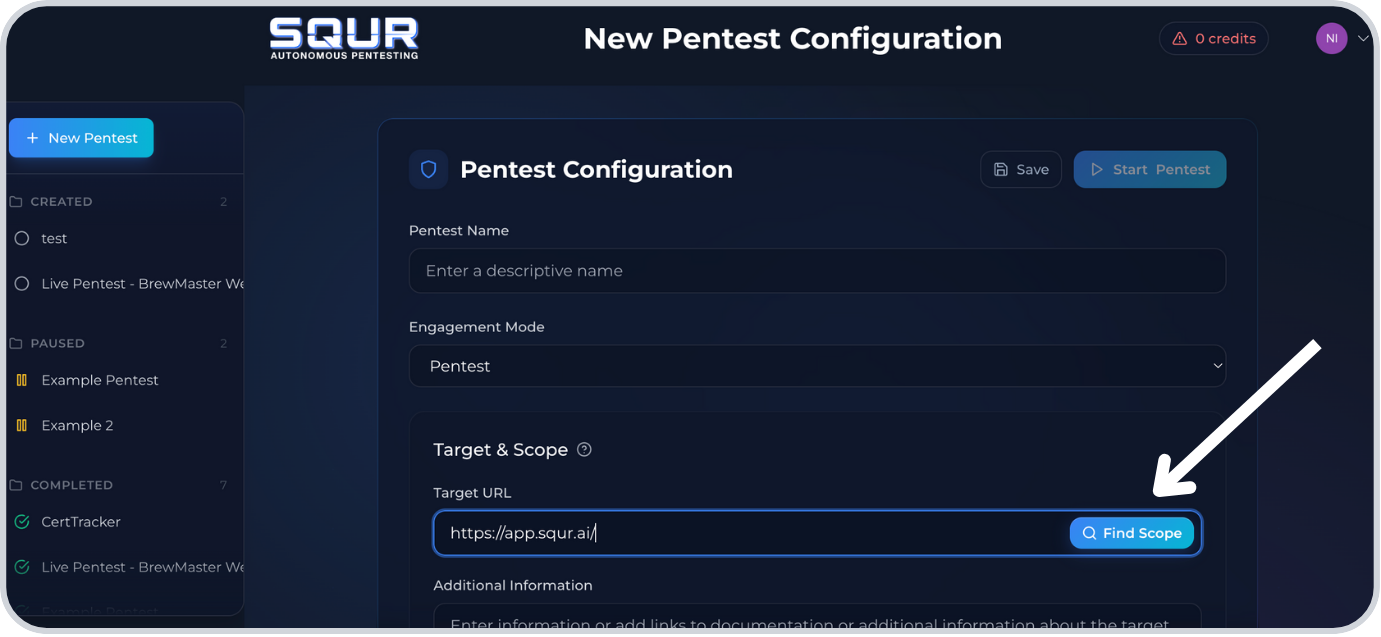Click the Start Pentest button
Viewport: 1381px width, 637px height.
point(1149,169)
